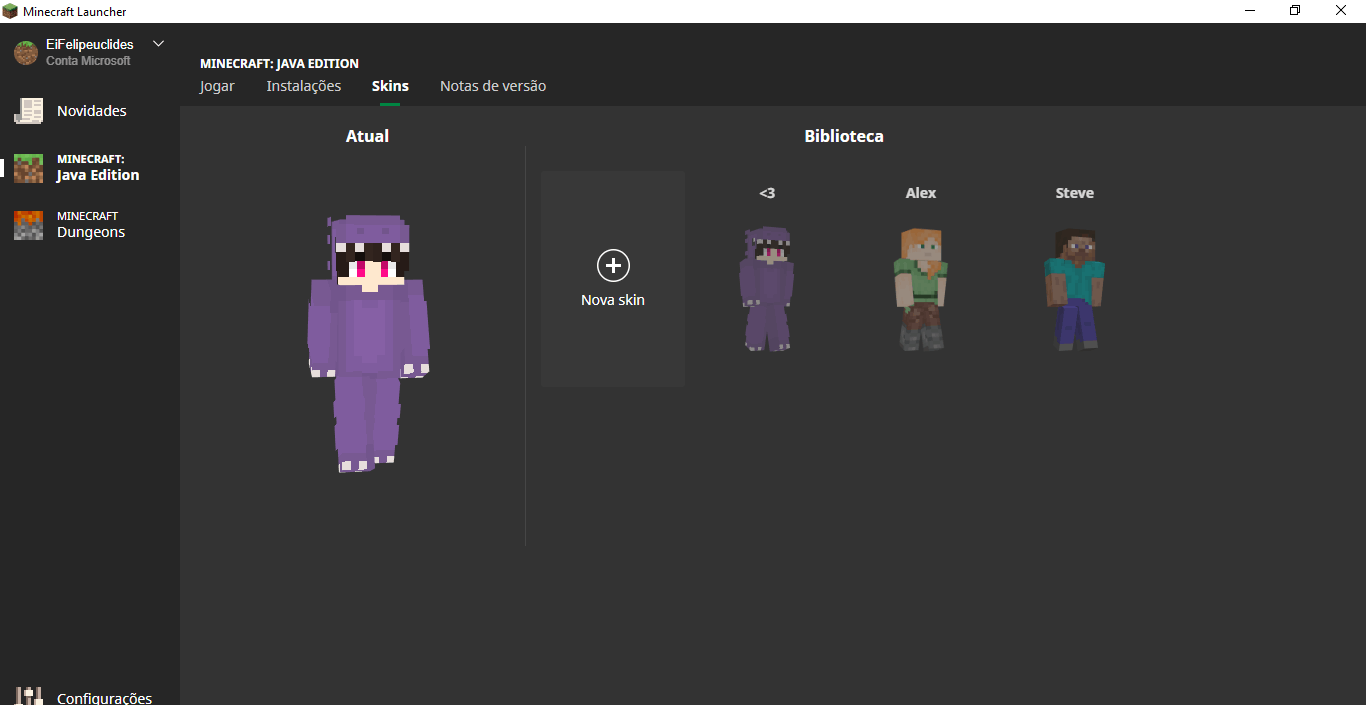This screenshot has height=705, width=1366.
Task: Open Configurações settings icon
Action: tap(28, 697)
